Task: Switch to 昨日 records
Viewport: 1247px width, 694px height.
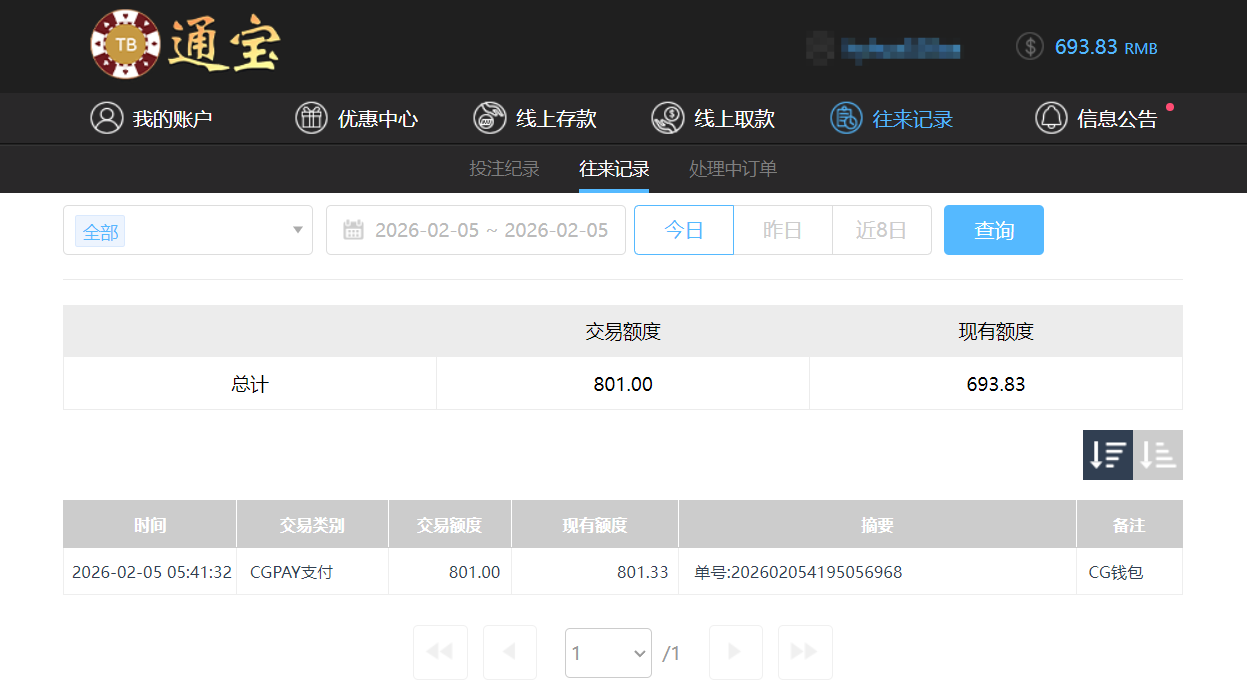Action: pos(783,230)
